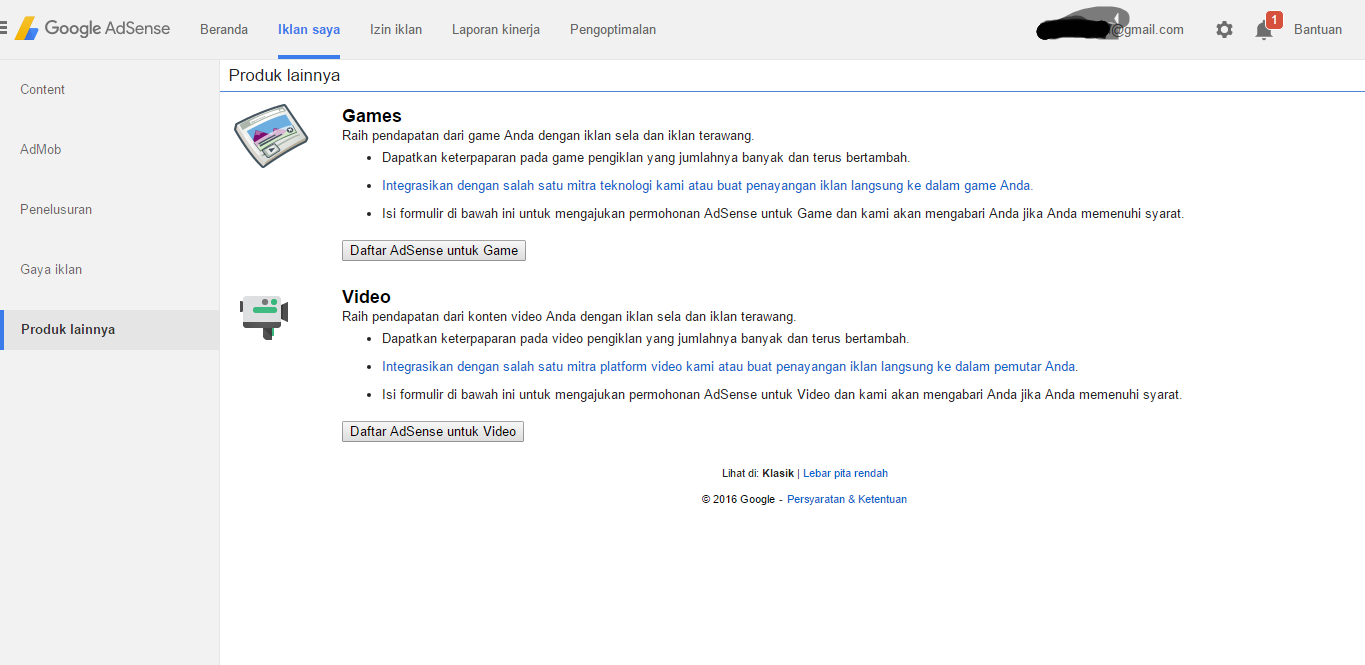1365x665 pixels.
Task: Click the 'AdSense untuk Game' form instruction bullet
Action: 783,214
